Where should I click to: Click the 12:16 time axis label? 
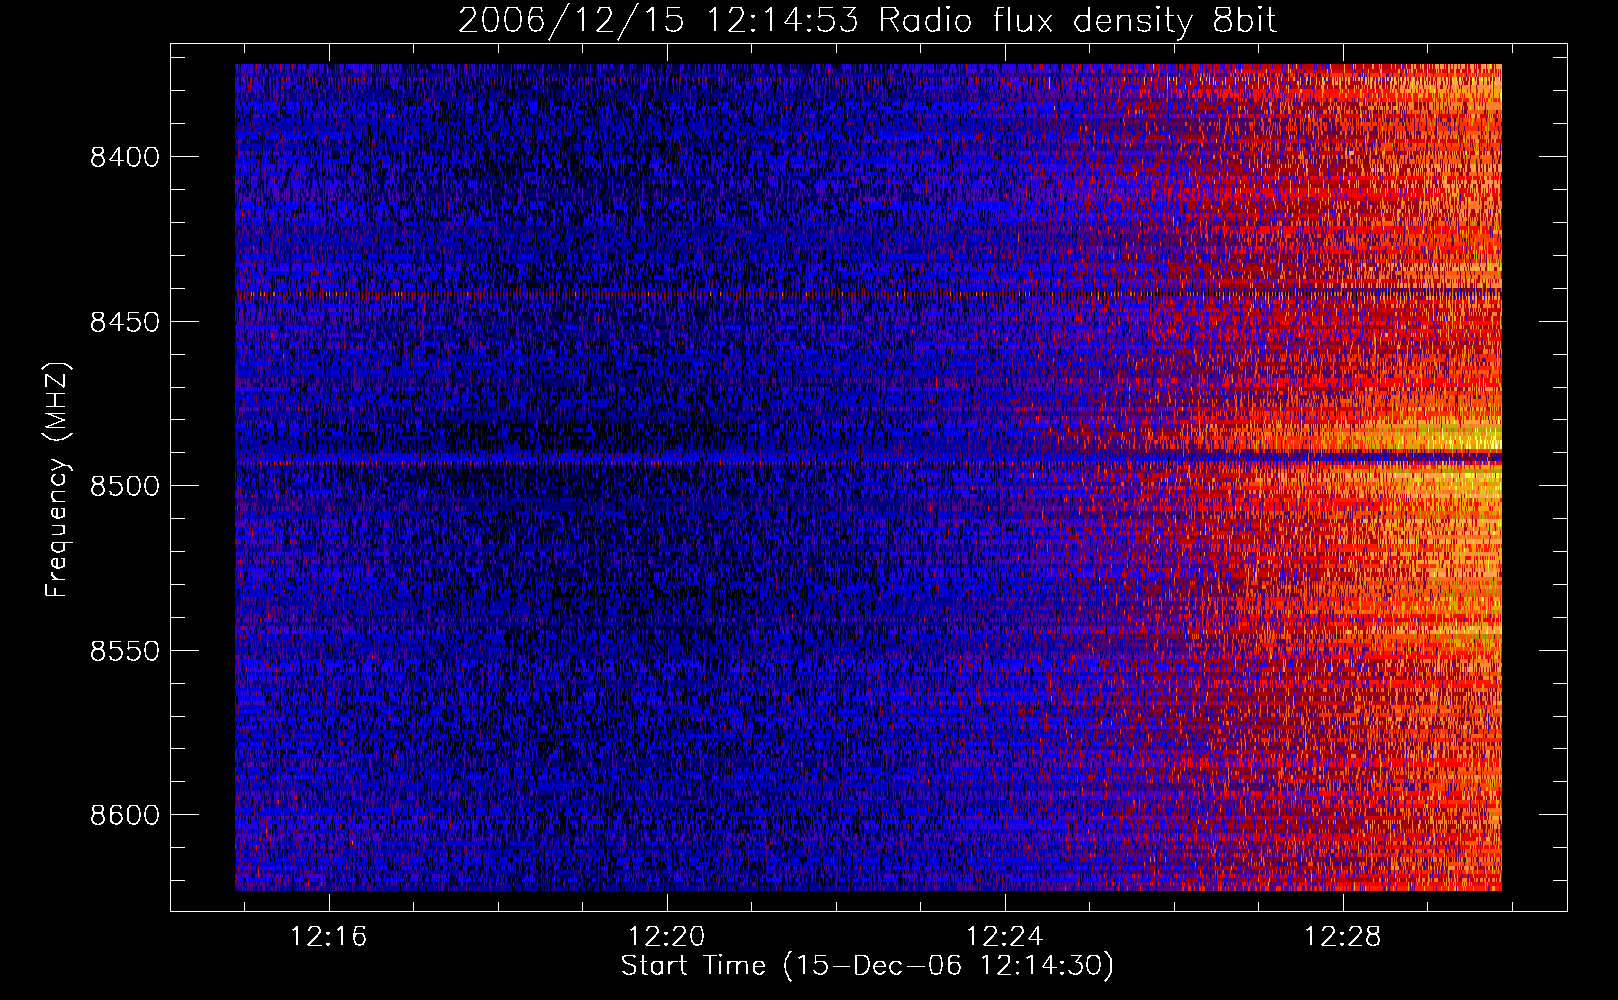[x=329, y=936]
